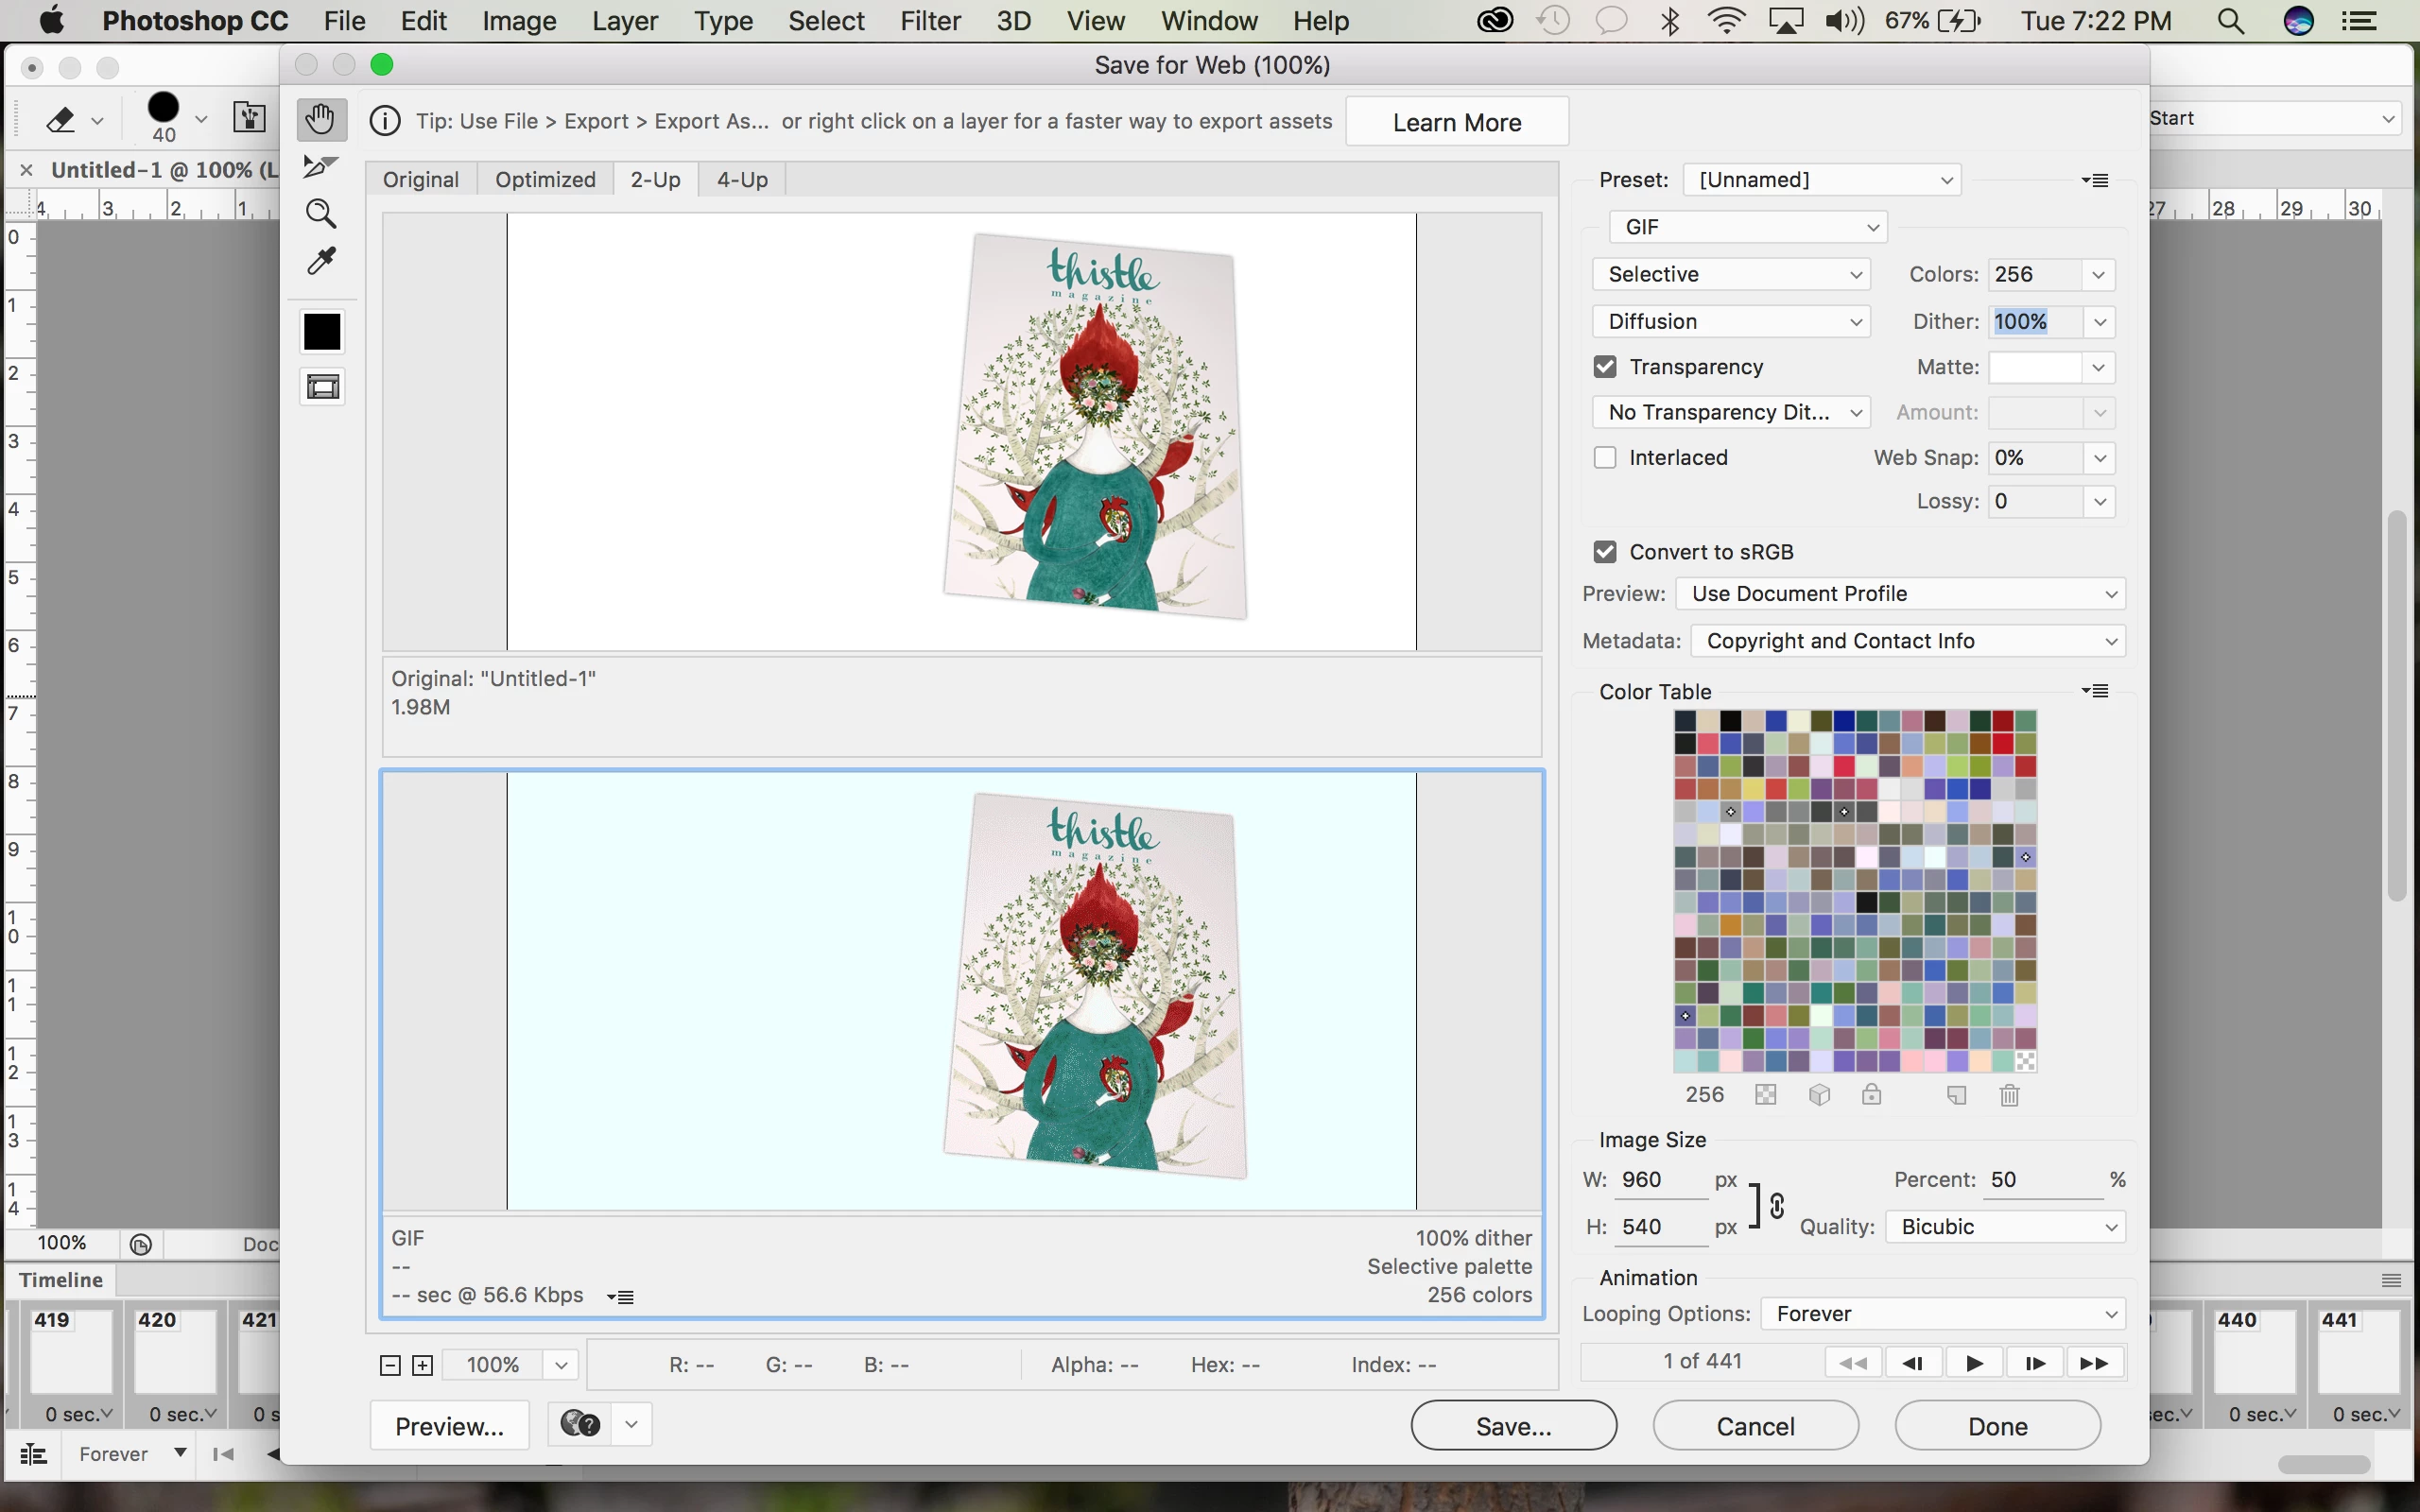Uncheck the Transparency checkbox
This screenshot has height=1512, width=2420.
tap(1605, 367)
